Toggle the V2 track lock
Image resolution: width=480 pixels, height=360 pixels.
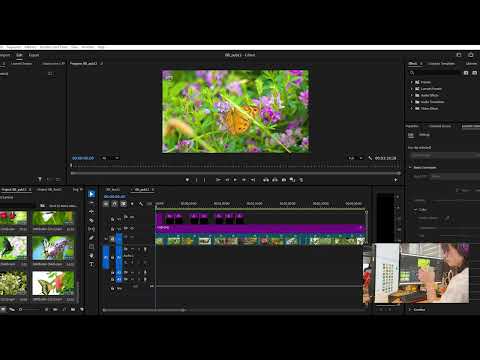112,229
